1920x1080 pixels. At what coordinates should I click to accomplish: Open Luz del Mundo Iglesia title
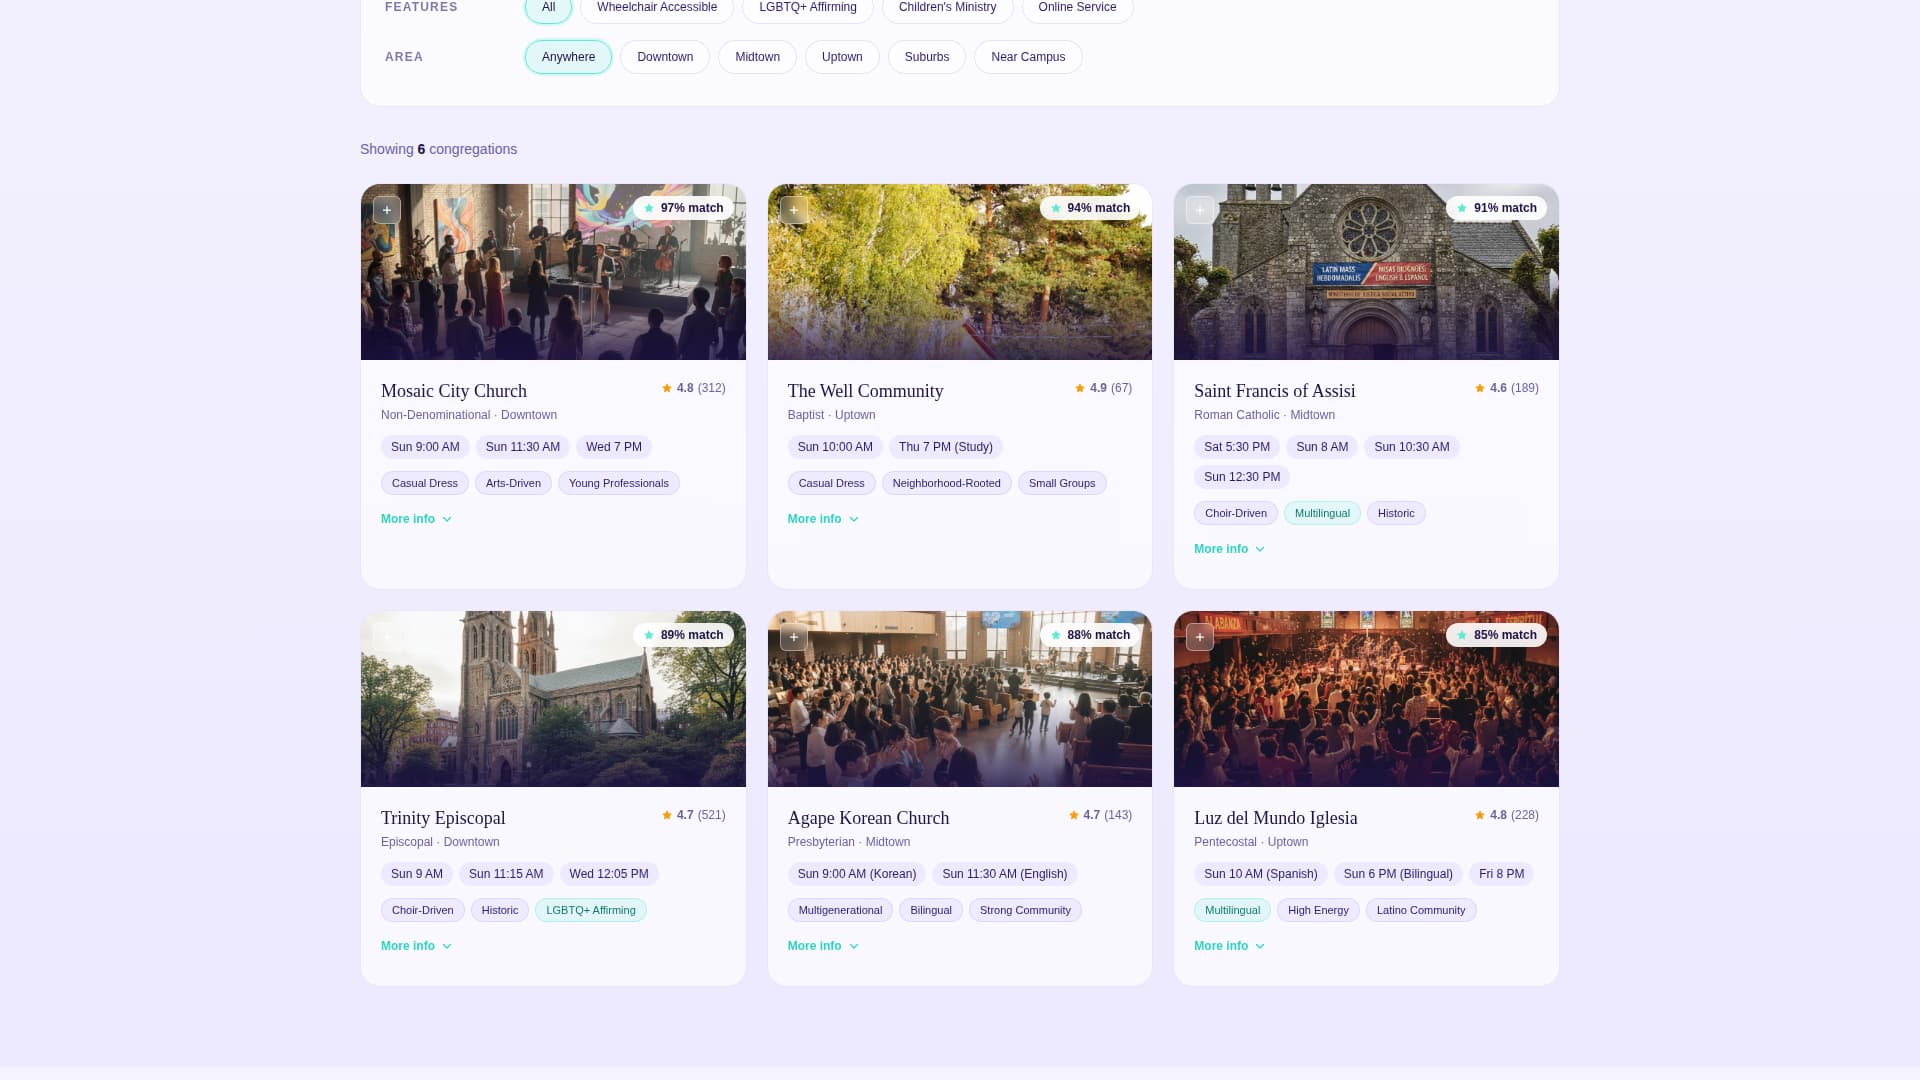[1276, 818]
